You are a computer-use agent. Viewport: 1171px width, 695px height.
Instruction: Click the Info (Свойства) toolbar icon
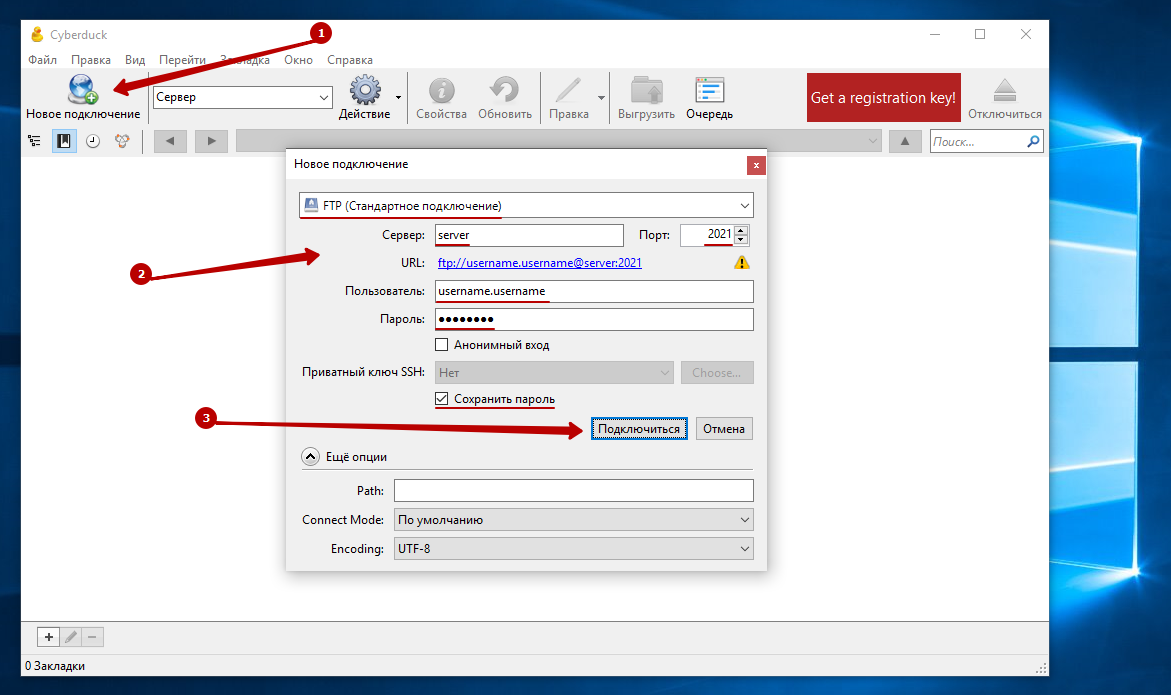pos(441,92)
